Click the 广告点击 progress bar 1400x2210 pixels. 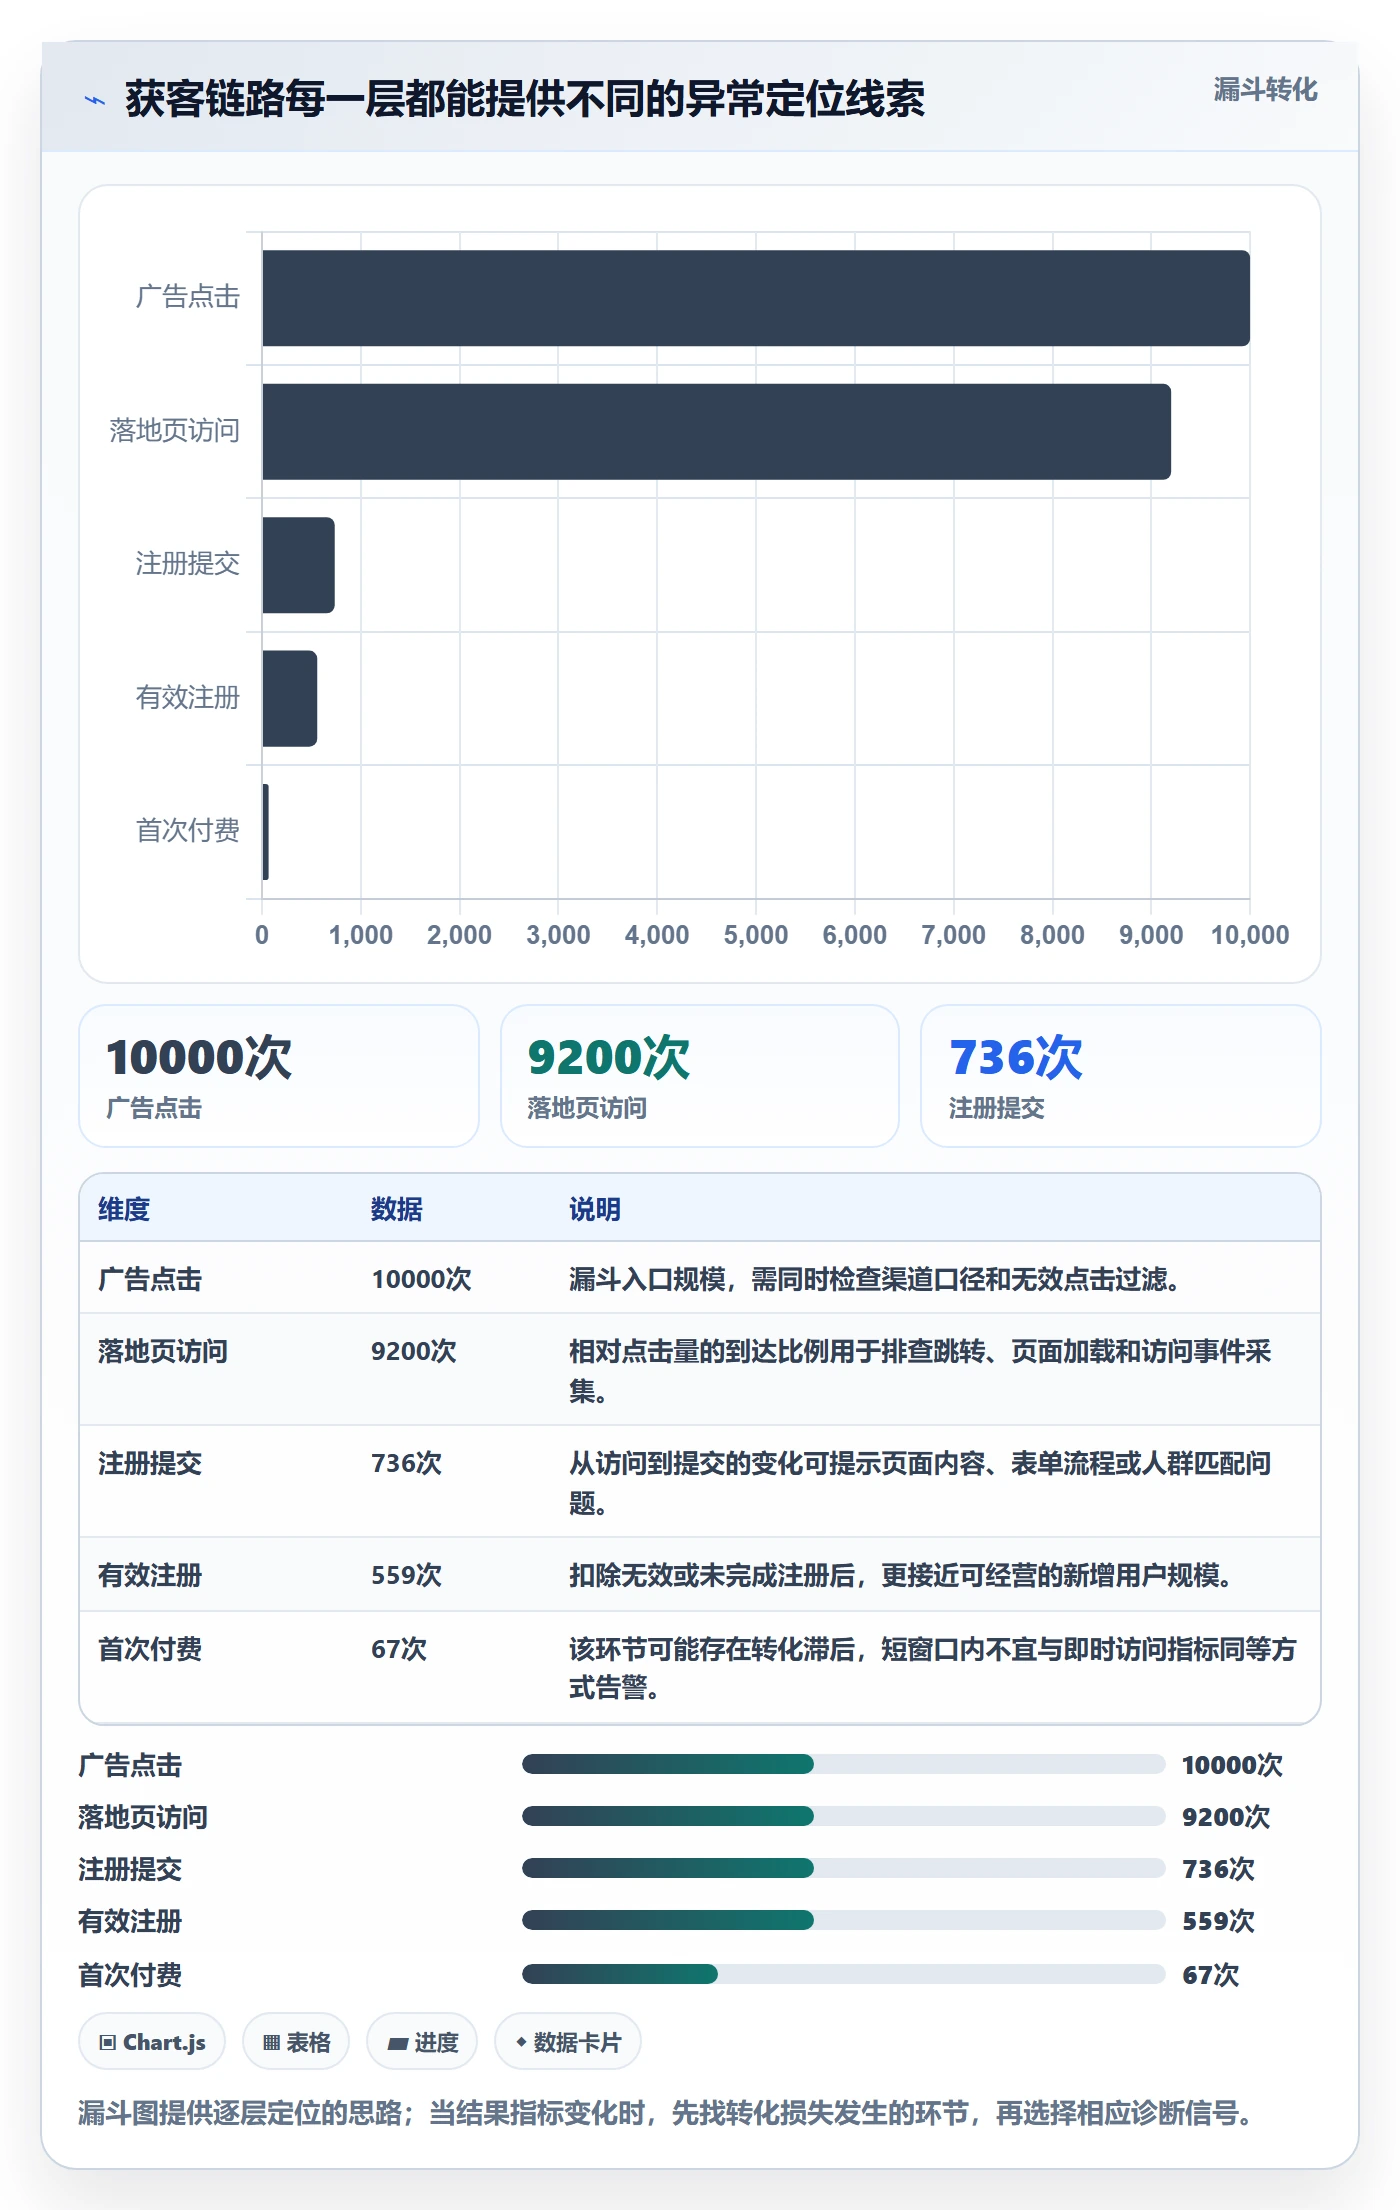pyautogui.click(x=844, y=1764)
